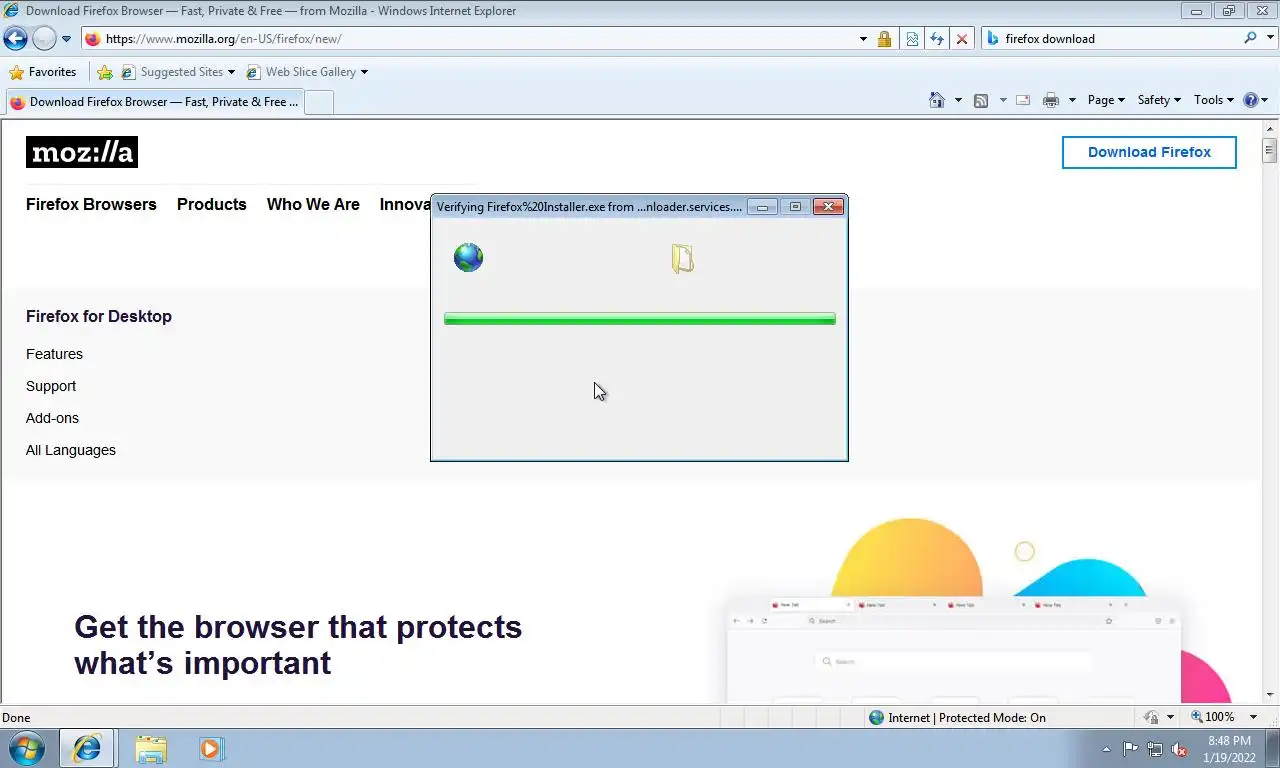Open the Help question mark menu

point(1255,100)
